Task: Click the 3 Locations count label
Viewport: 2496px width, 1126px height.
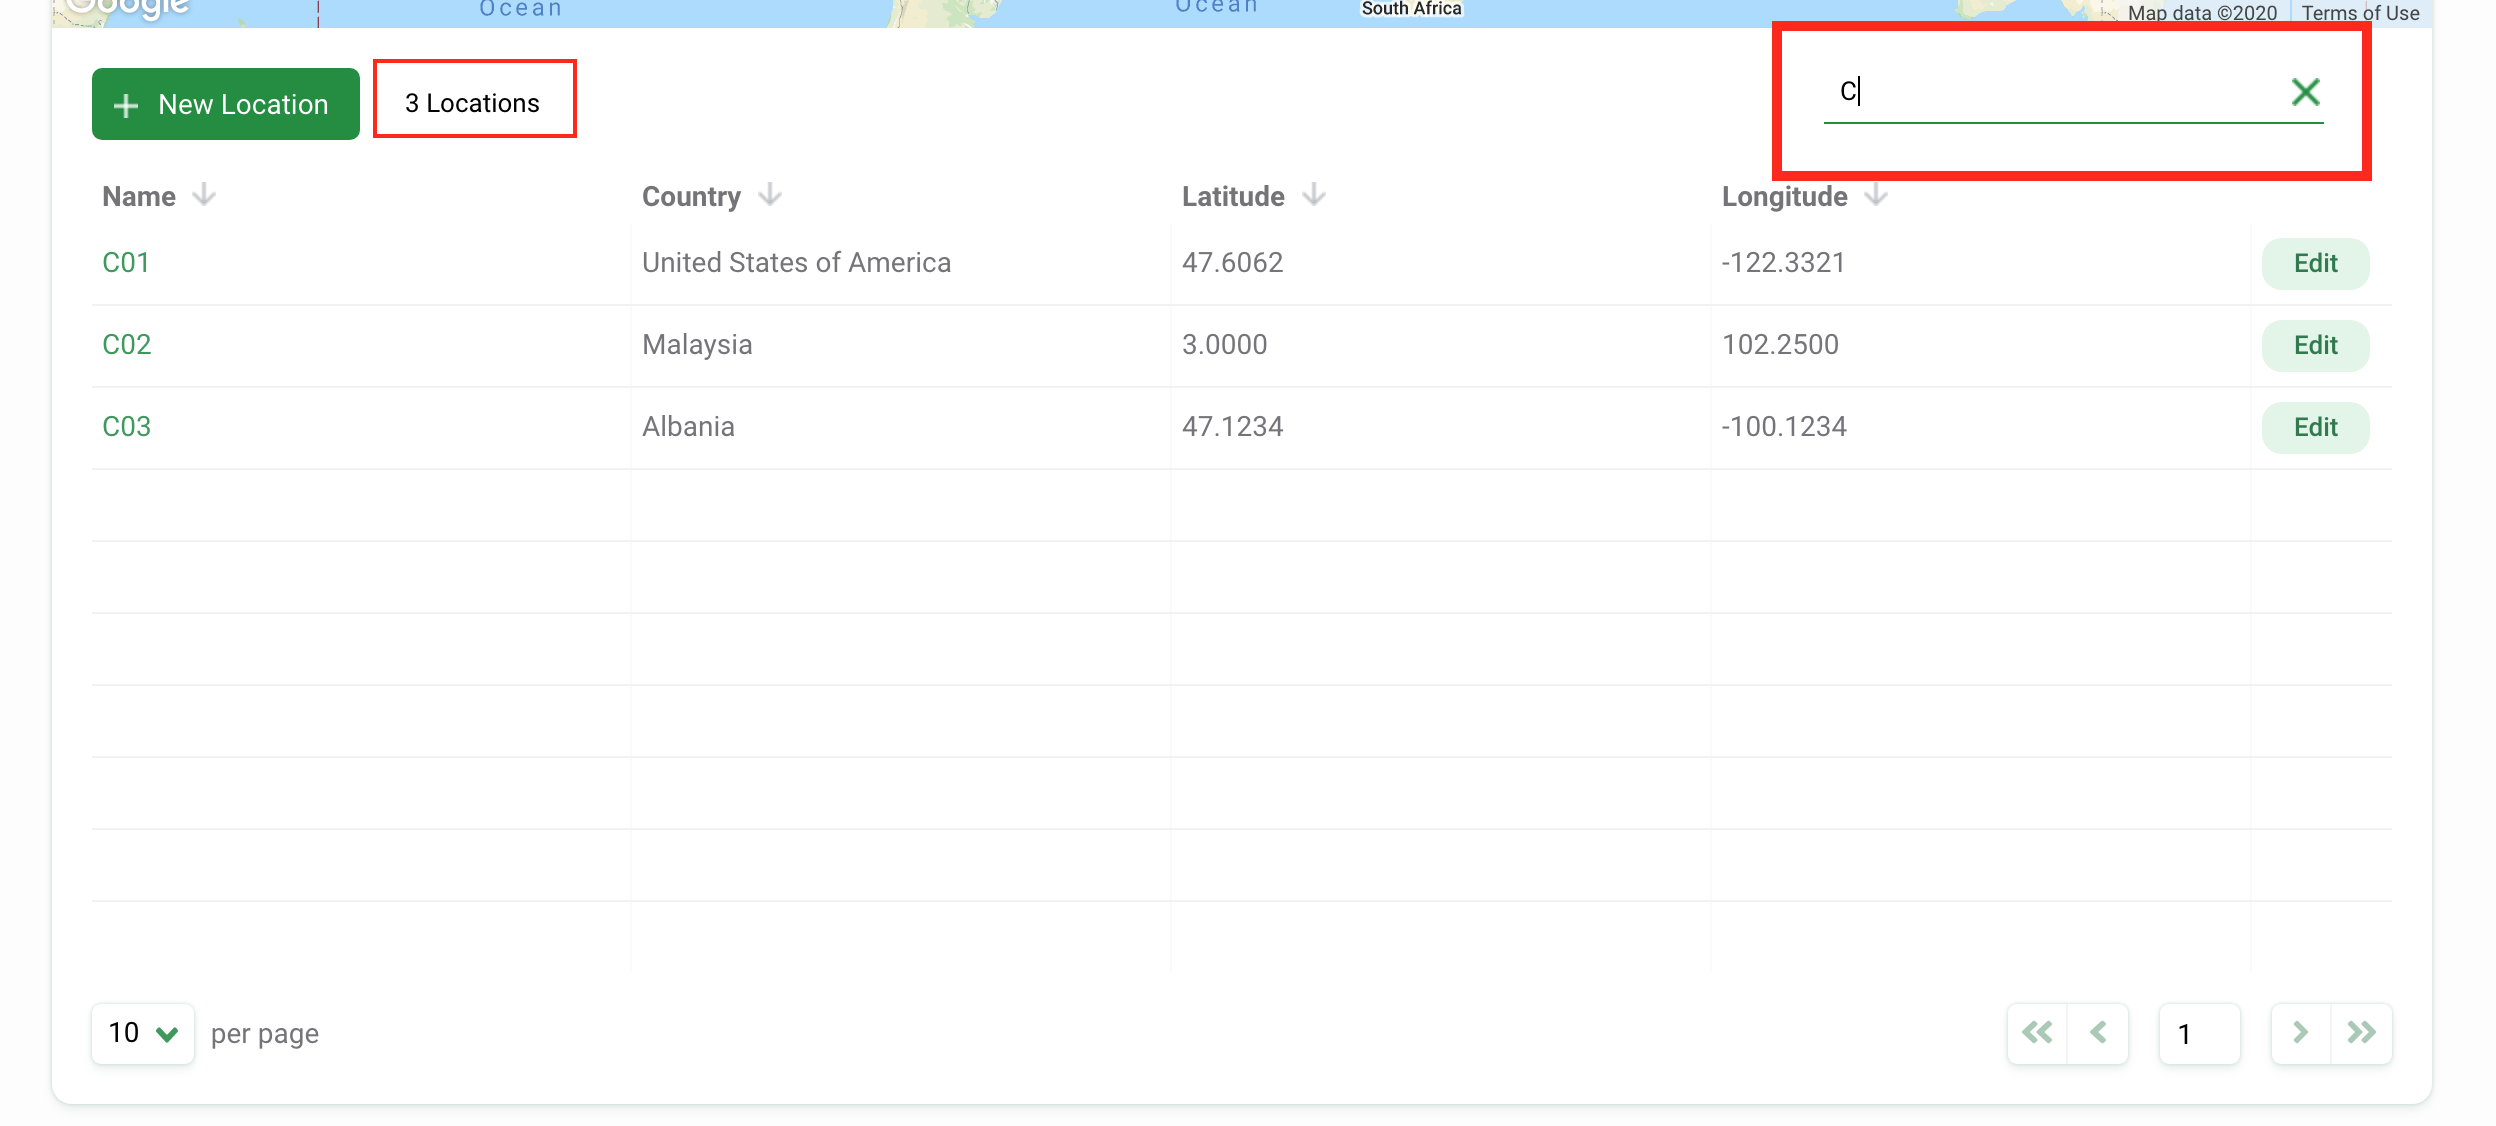Action: click(472, 103)
